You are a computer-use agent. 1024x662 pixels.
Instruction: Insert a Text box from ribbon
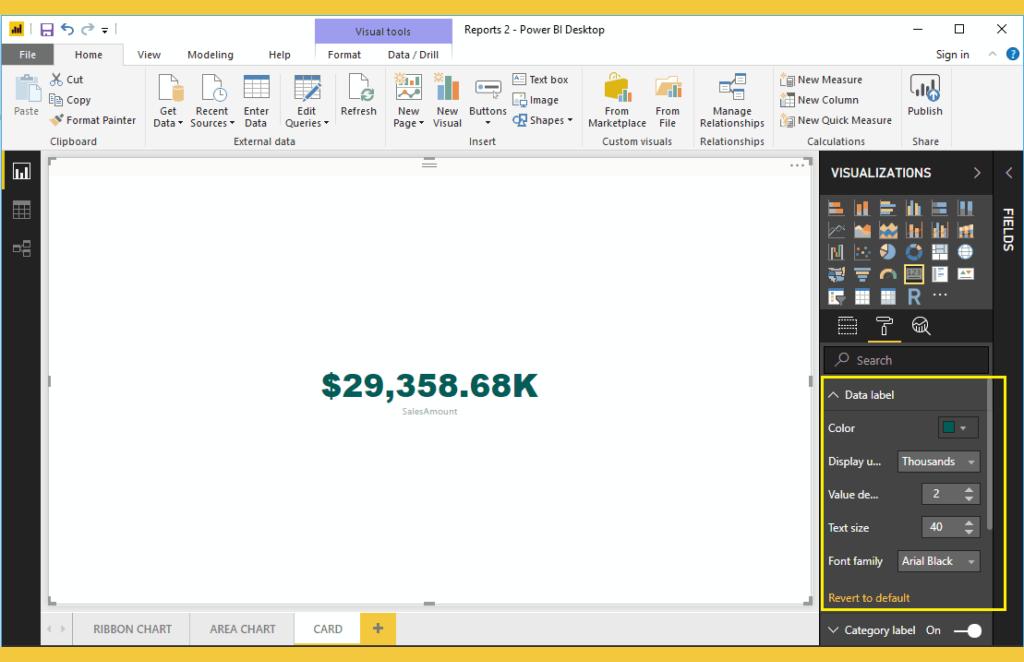540,80
